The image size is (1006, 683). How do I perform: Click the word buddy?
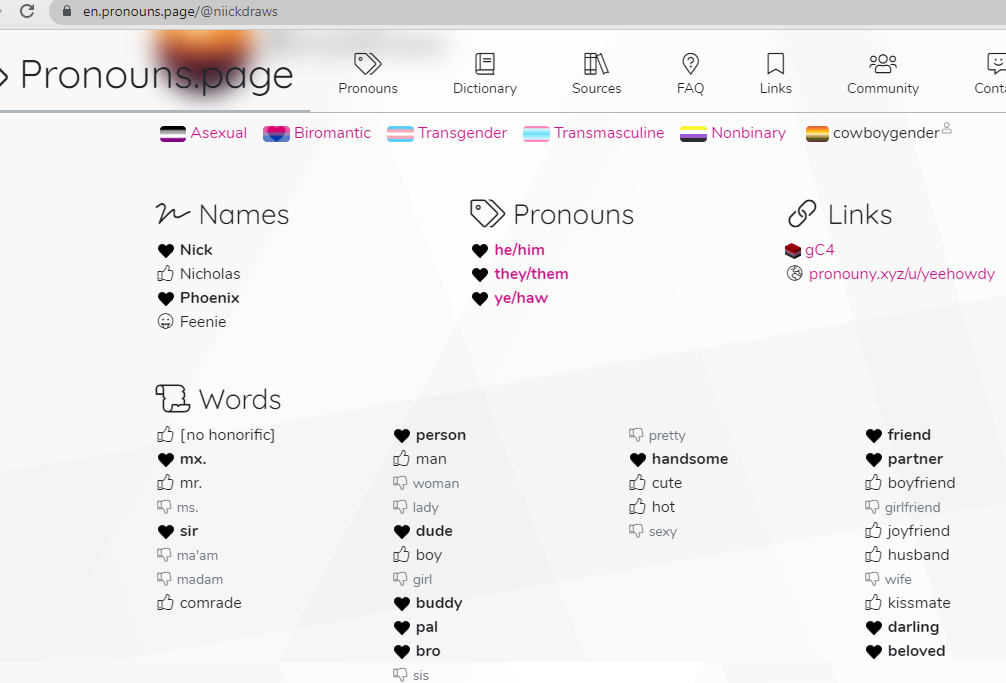[439, 603]
